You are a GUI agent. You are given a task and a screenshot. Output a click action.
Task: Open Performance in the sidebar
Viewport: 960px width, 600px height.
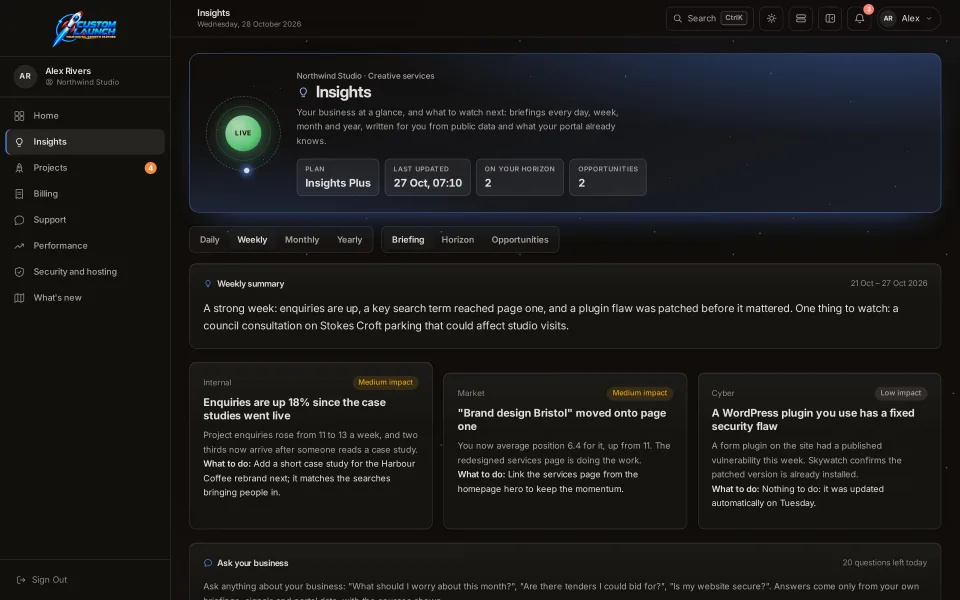coord(85,246)
